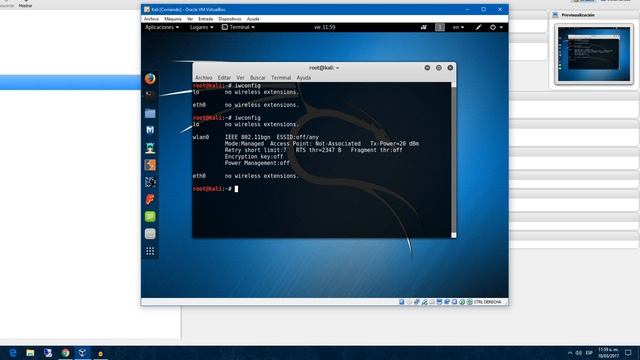Open Microsoft Edge from Windows taskbar
The width and height of the screenshot is (640, 360).
(x=13, y=353)
